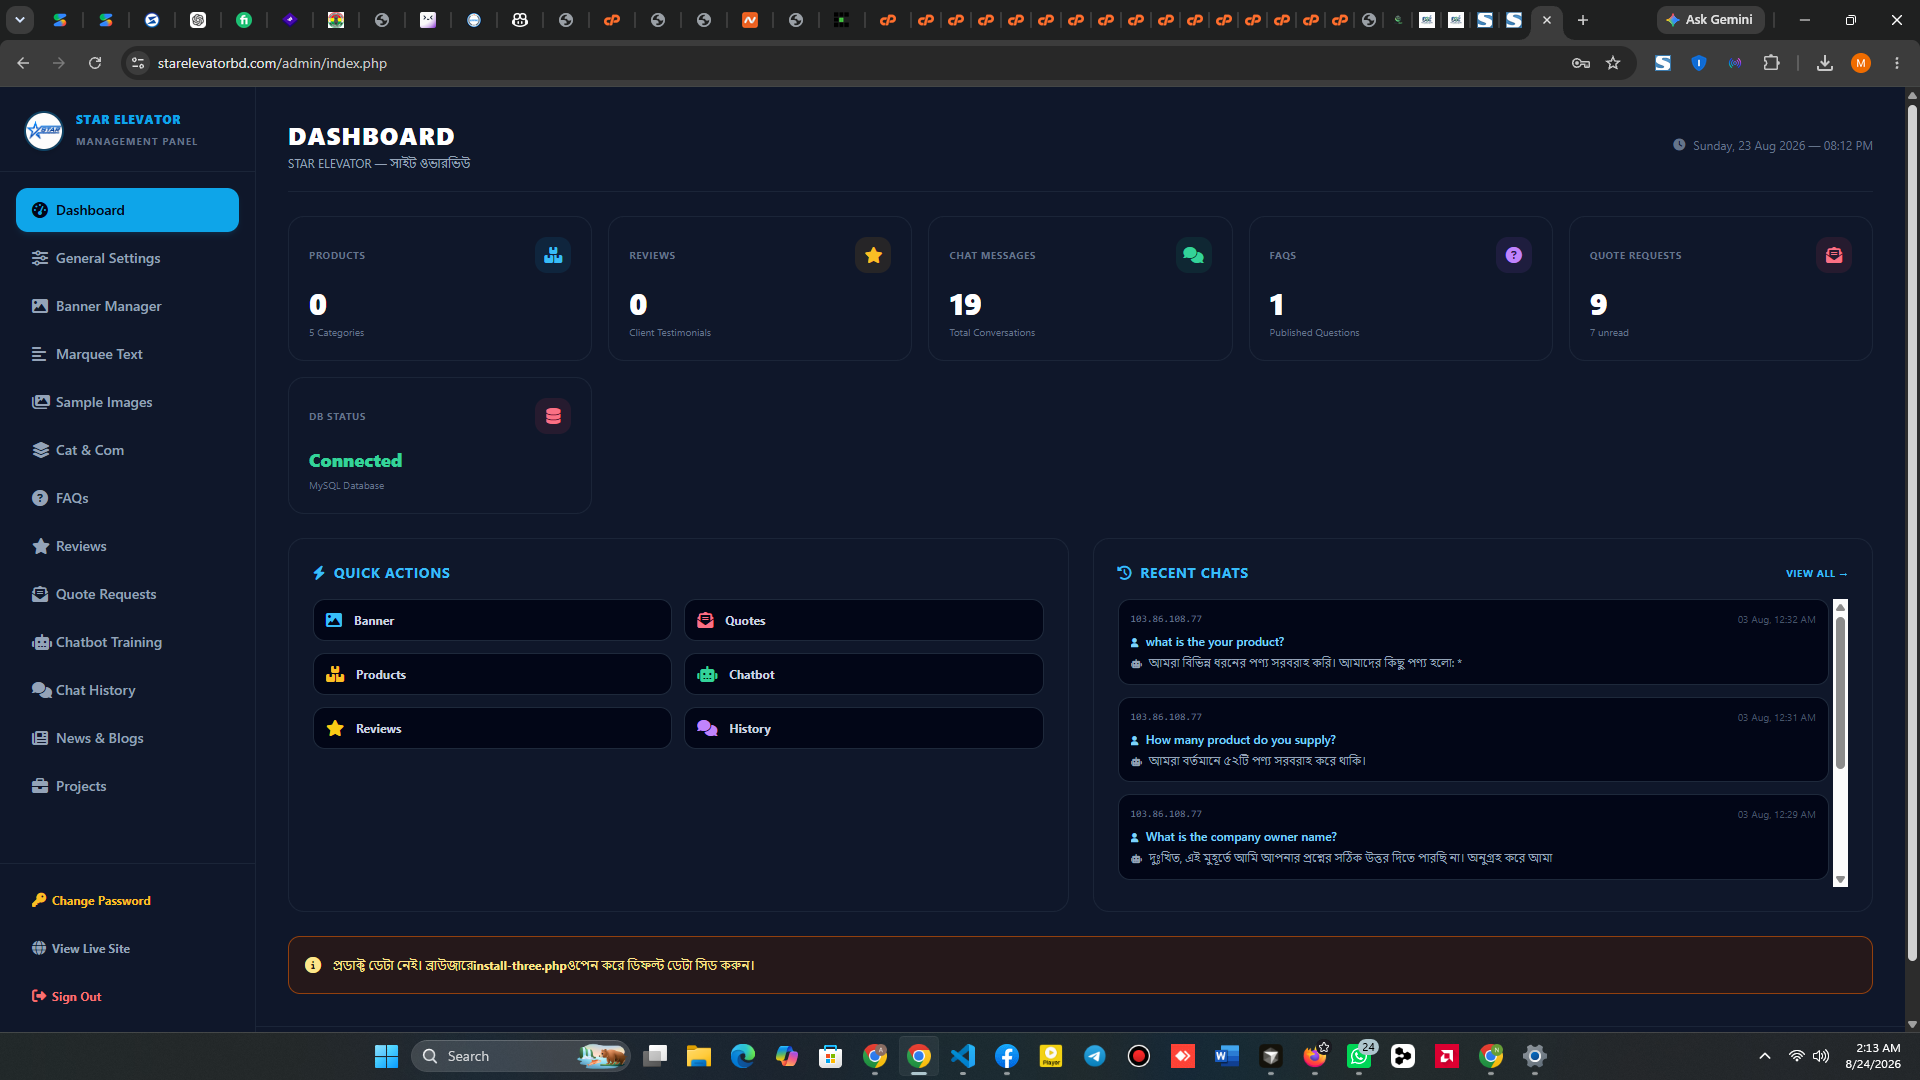The image size is (1920, 1080).
Task: Open chat 'What is the company owner name?'
Action: 1472,837
